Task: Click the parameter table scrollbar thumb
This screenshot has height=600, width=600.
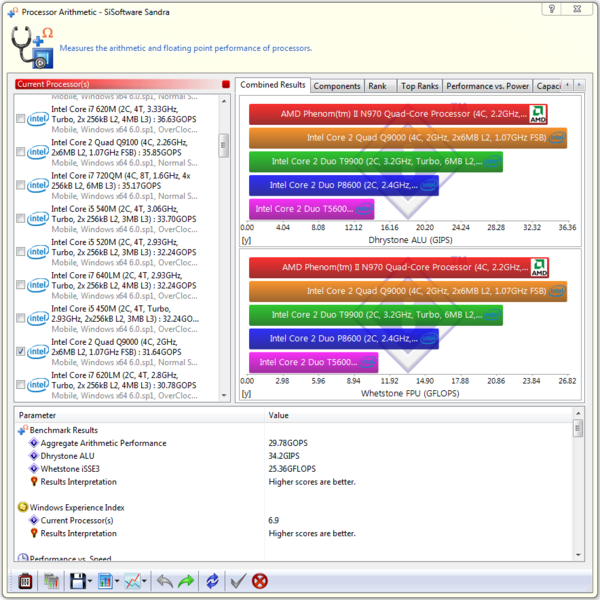Action: point(578,429)
